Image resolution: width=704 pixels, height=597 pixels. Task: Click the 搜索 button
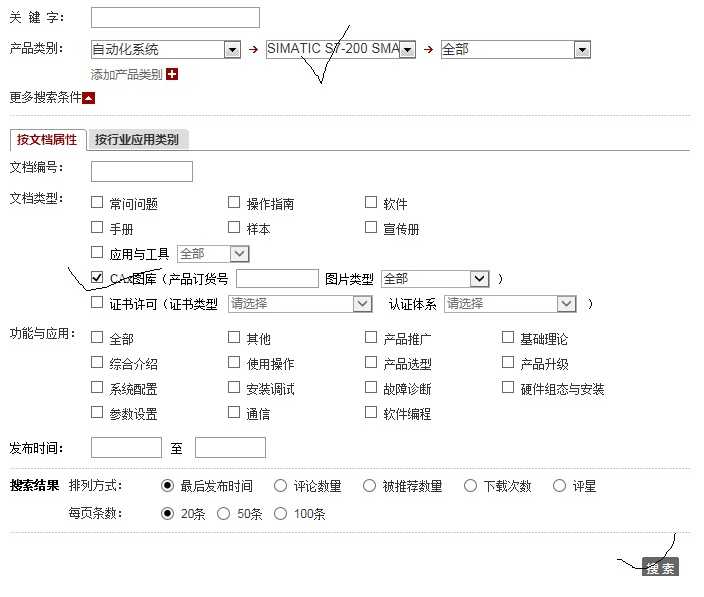coord(660,568)
